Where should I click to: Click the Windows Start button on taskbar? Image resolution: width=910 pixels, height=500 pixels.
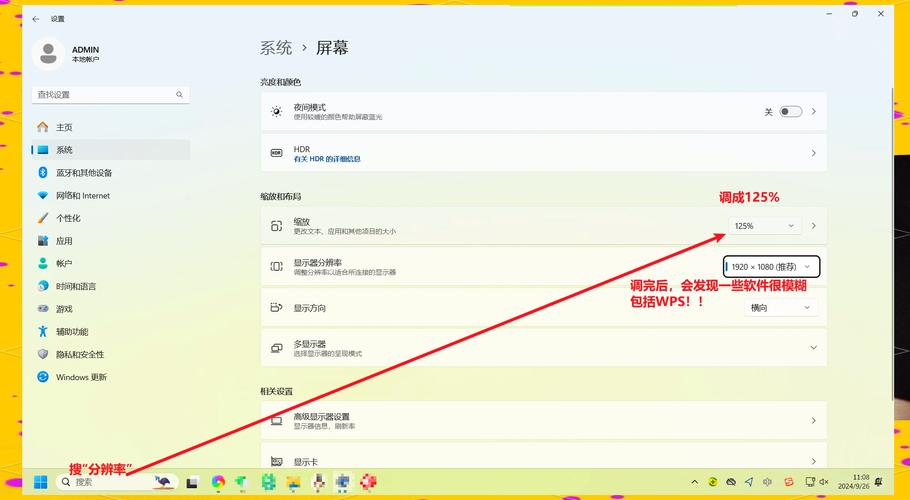tap(41, 482)
